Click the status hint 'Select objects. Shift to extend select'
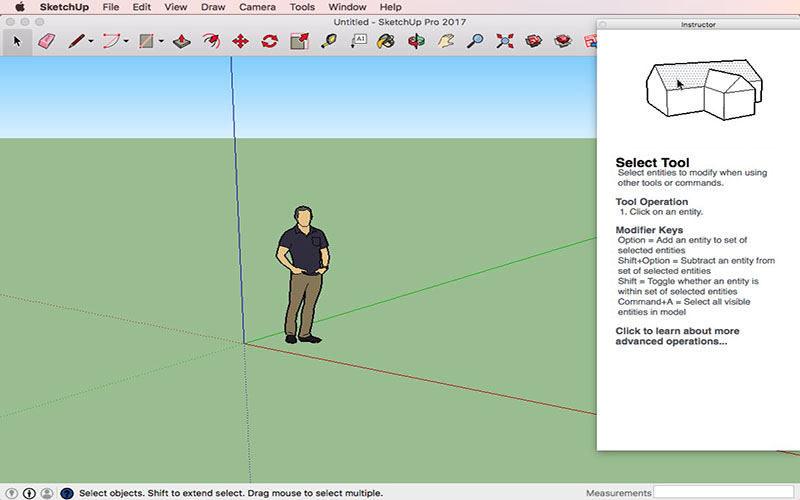 (x=231, y=493)
